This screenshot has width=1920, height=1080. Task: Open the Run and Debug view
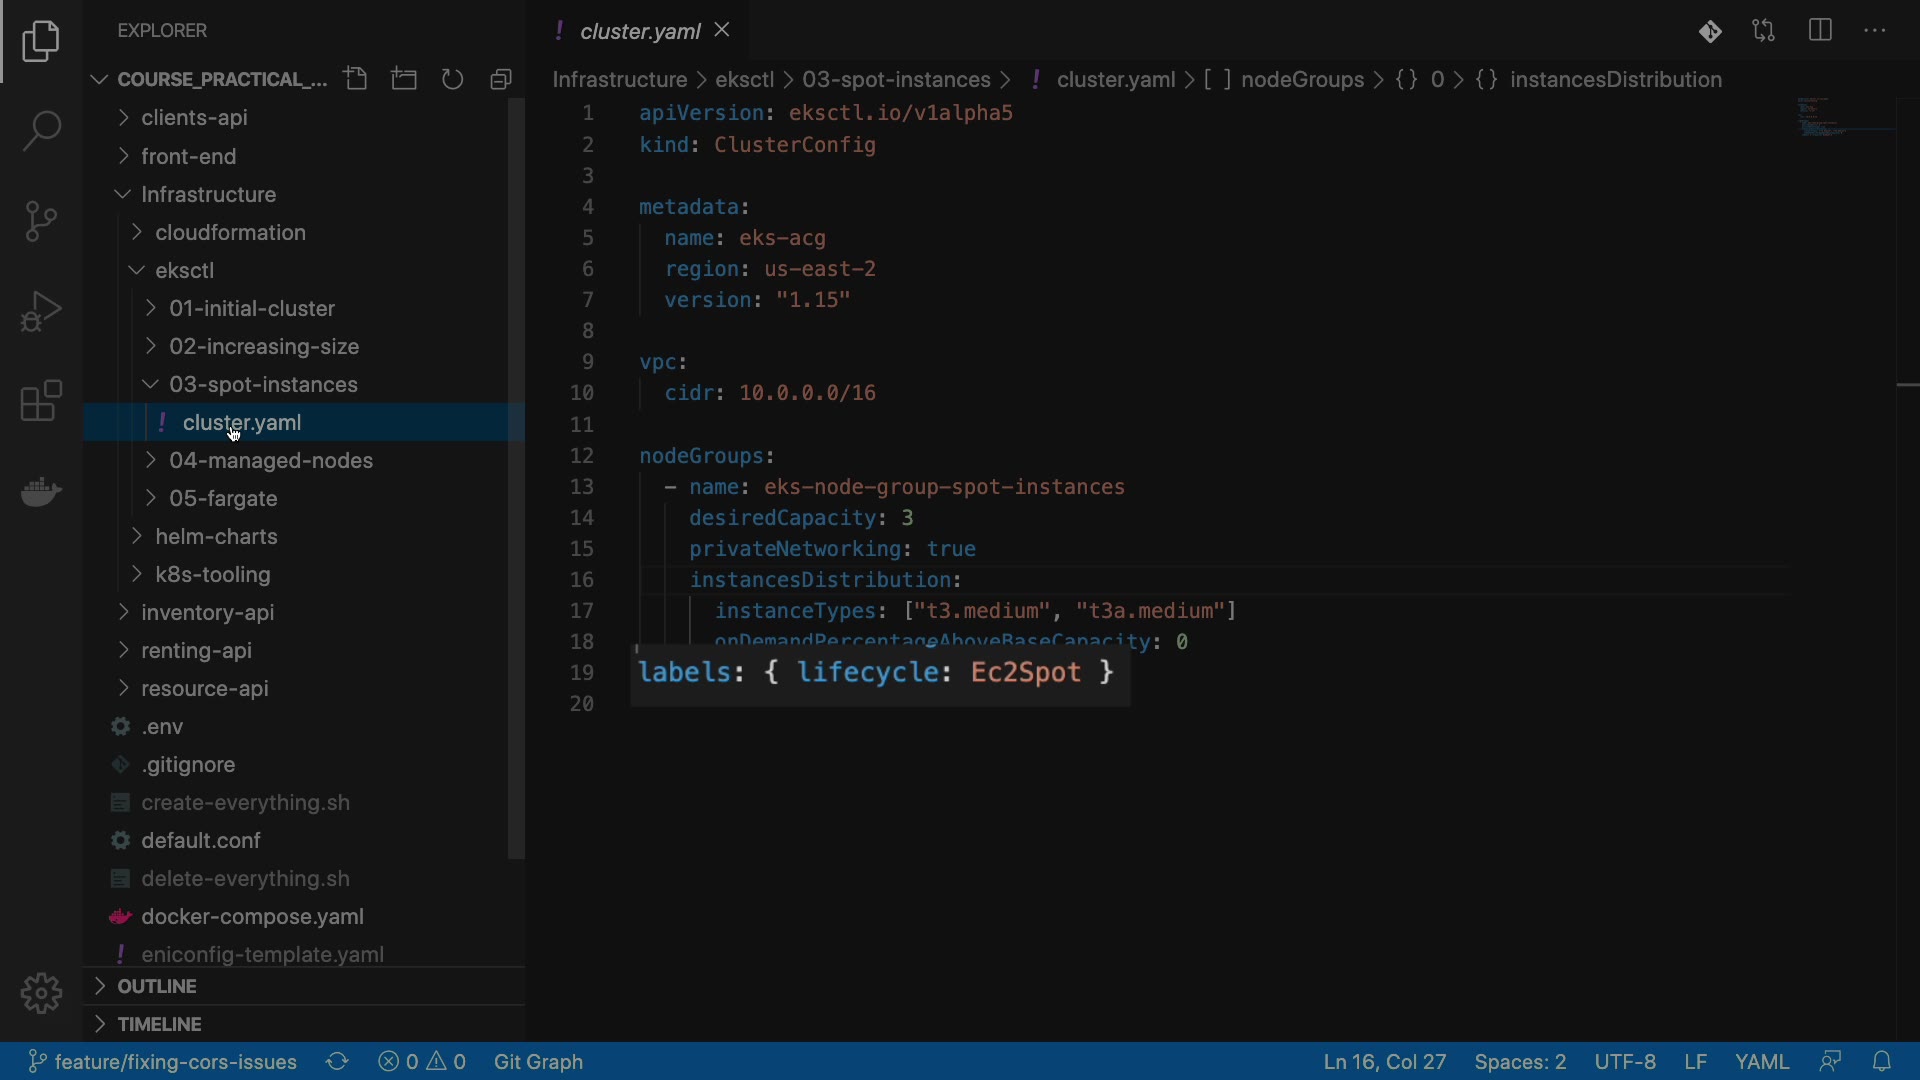click(x=41, y=311)
